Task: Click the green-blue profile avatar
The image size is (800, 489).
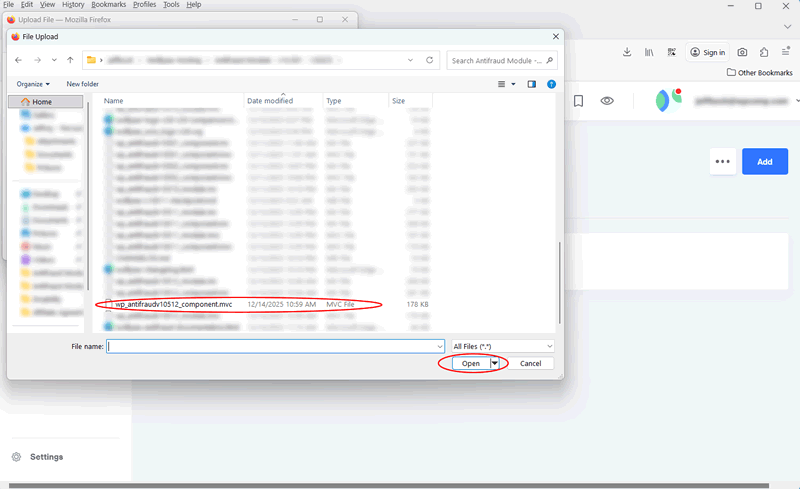Action: point(668,100)
